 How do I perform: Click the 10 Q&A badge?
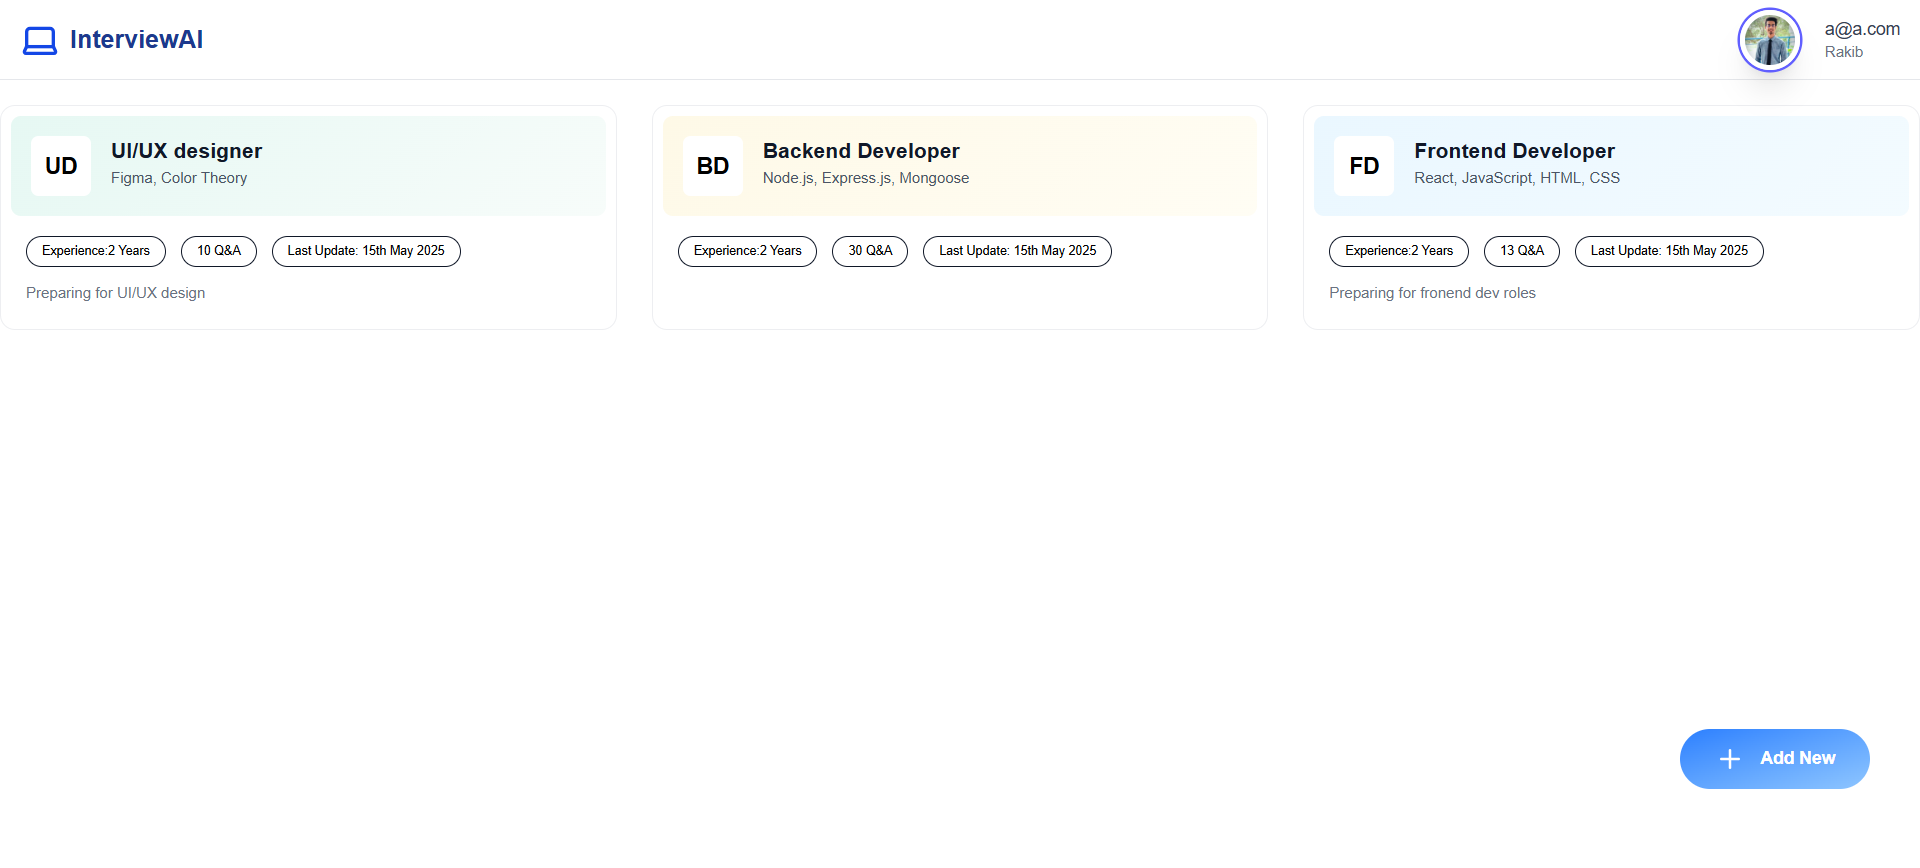pos(218,251)
